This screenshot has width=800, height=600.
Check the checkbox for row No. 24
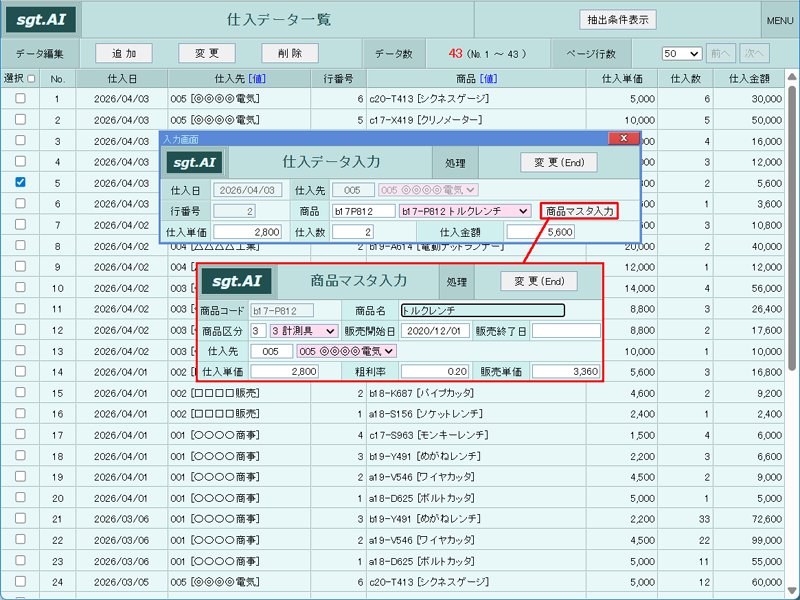20,581
